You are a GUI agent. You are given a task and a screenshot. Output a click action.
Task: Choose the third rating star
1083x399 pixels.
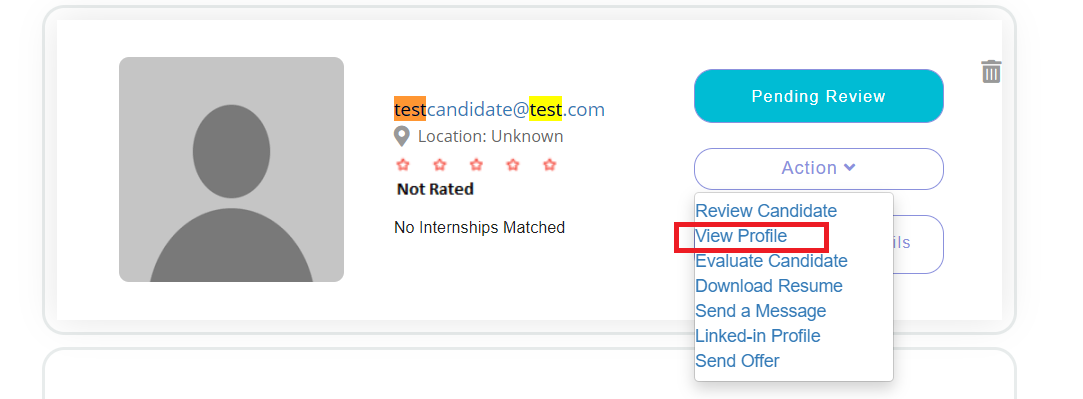coord(476,165)
